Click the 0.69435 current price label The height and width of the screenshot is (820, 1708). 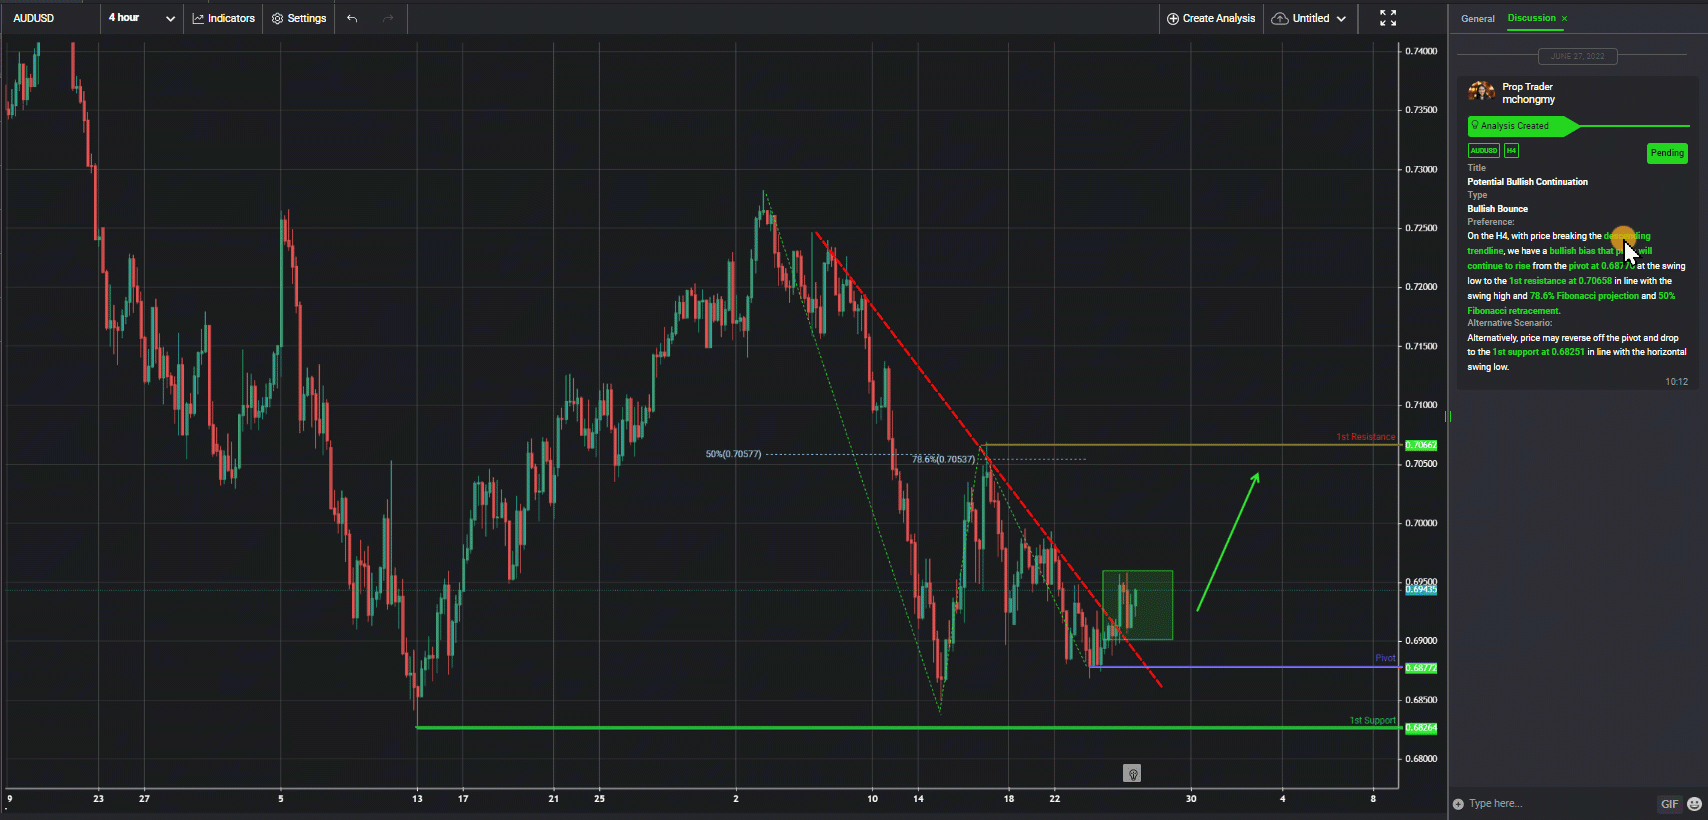[1421, 590]
